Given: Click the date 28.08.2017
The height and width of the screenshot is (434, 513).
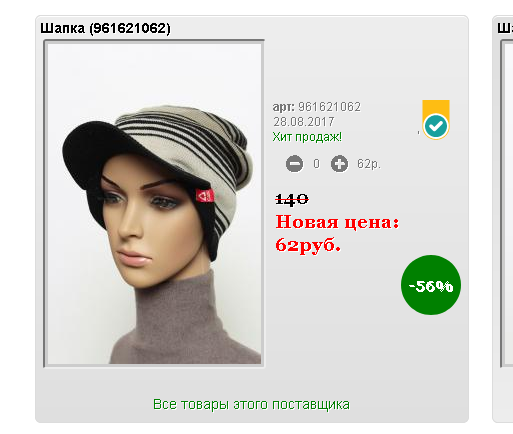Looking at the screenshot, I should pyautogui.click(x=304, y=122).
